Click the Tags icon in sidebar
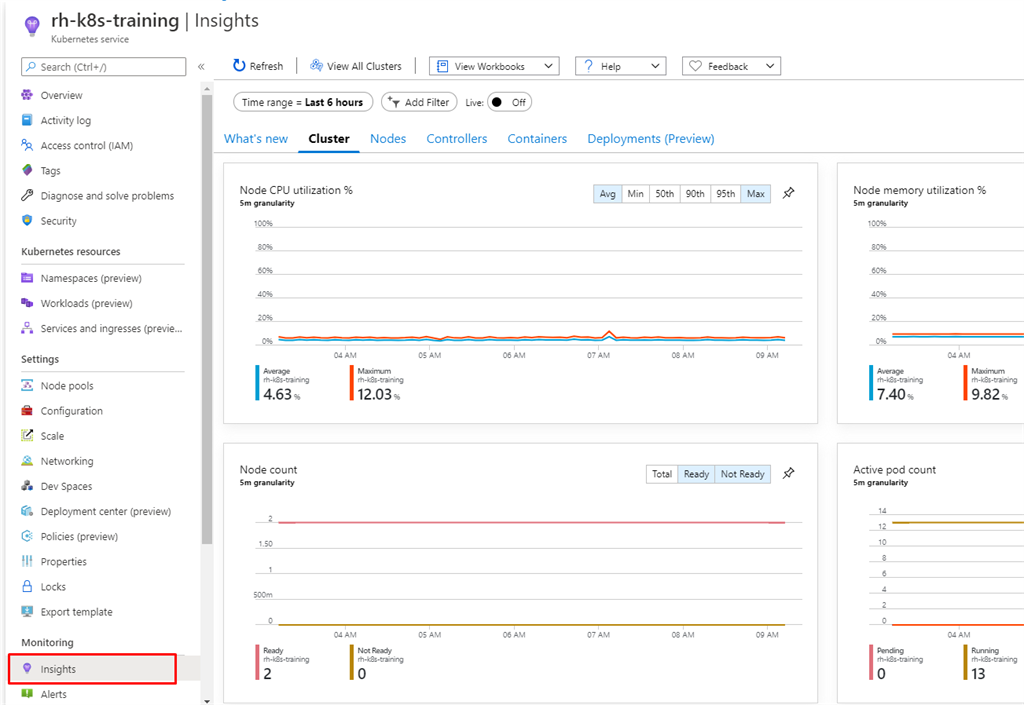Viewport: 1024px width, 705px height. pos(28,170)
